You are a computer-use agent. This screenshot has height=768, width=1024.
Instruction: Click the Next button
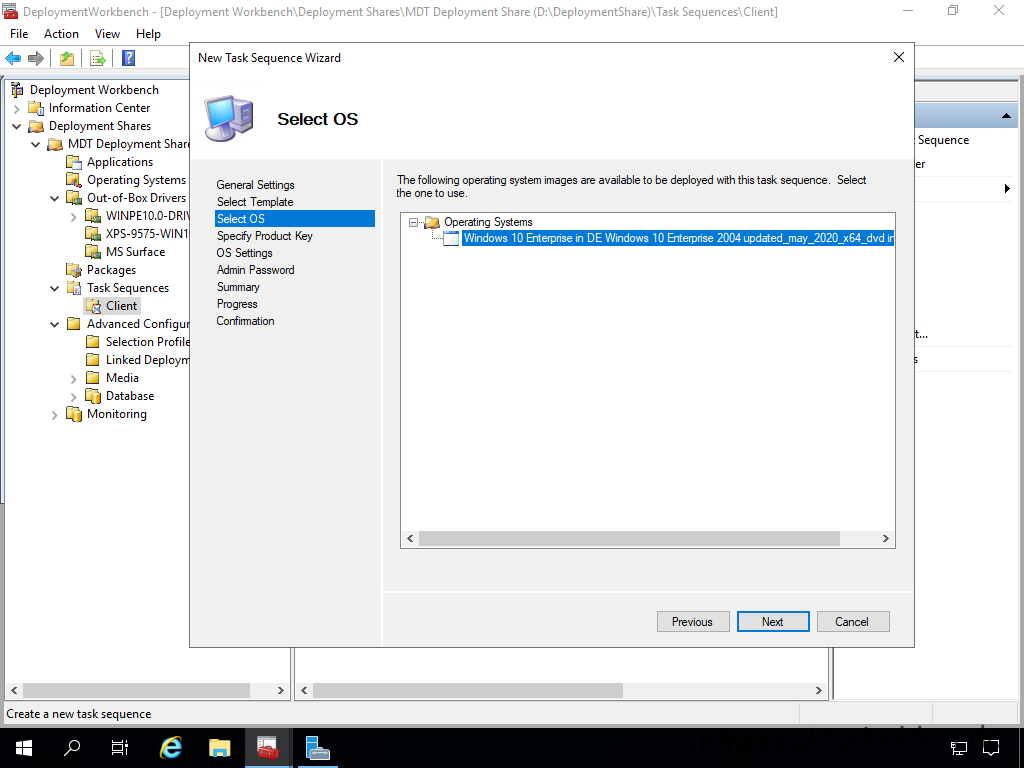pyautogui.click(x=773, y=622)
